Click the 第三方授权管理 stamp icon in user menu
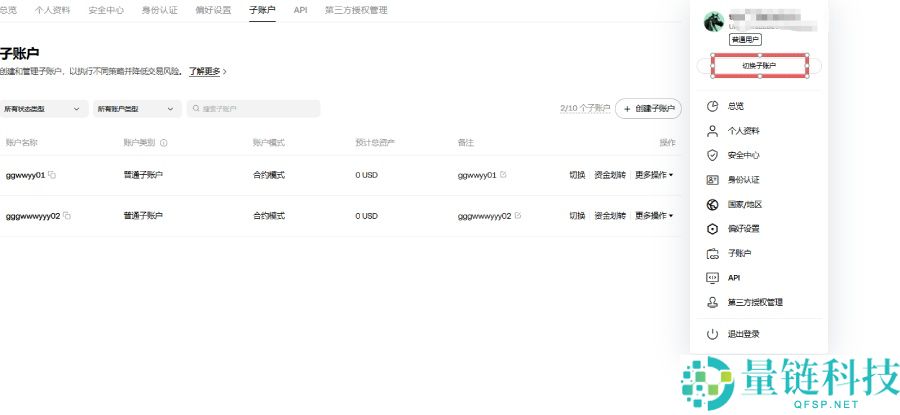Image resolution: width=900 pixels, height=415 pixels. [712, 302]
